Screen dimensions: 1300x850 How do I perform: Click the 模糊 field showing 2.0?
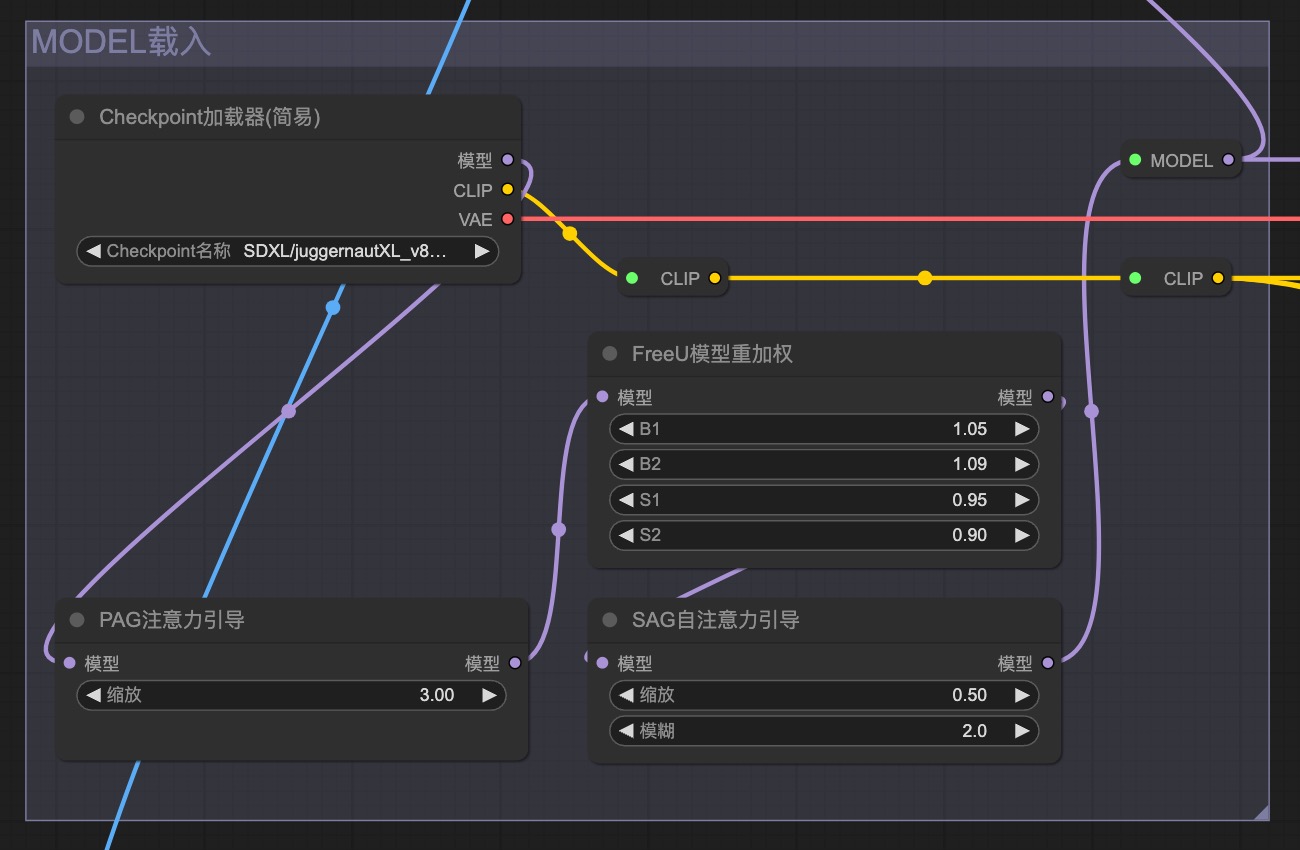824,731
